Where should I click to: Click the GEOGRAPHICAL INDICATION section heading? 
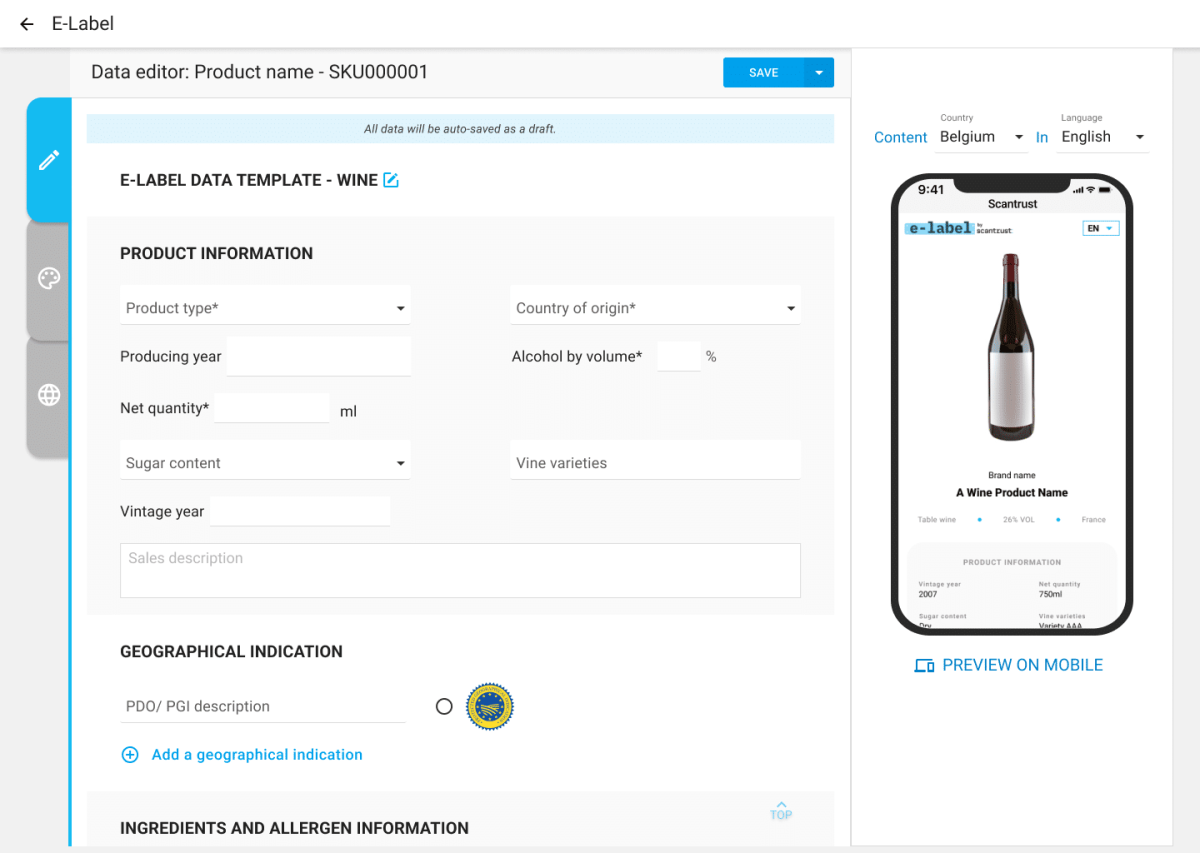231,652
